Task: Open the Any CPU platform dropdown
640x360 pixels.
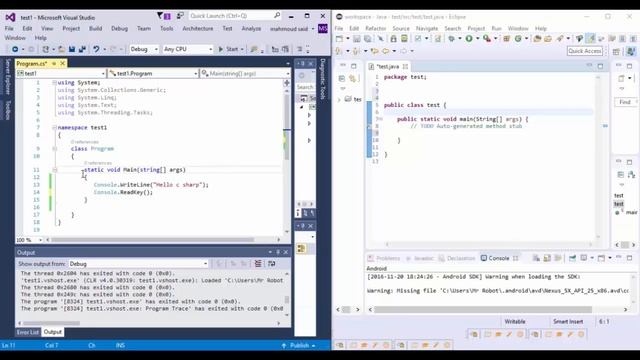Action: 188,49
